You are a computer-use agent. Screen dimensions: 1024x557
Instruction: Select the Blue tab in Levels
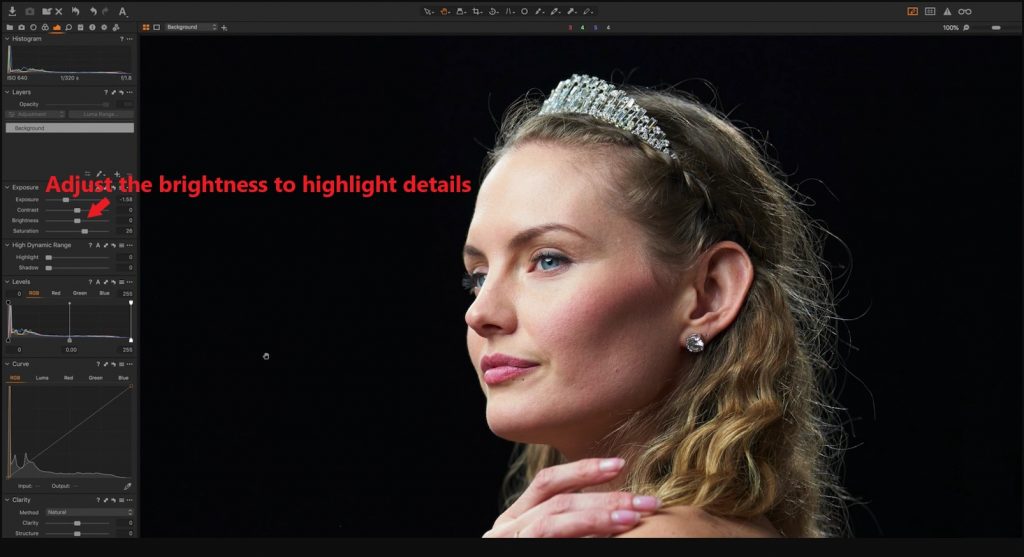(x=104, y=293)
